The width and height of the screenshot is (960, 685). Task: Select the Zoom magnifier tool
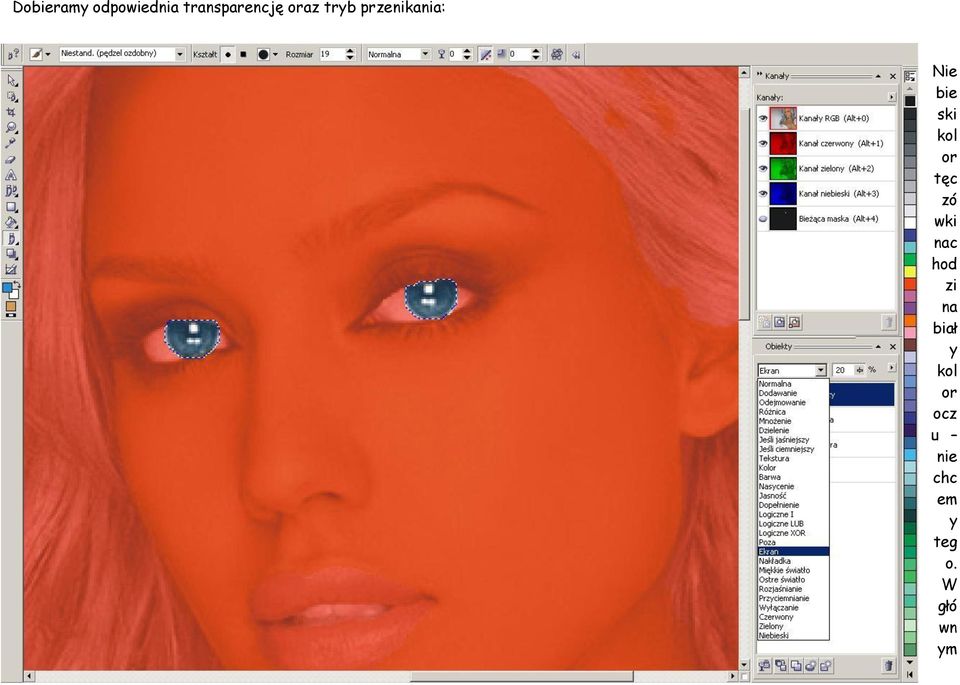[x=12, y=128]
